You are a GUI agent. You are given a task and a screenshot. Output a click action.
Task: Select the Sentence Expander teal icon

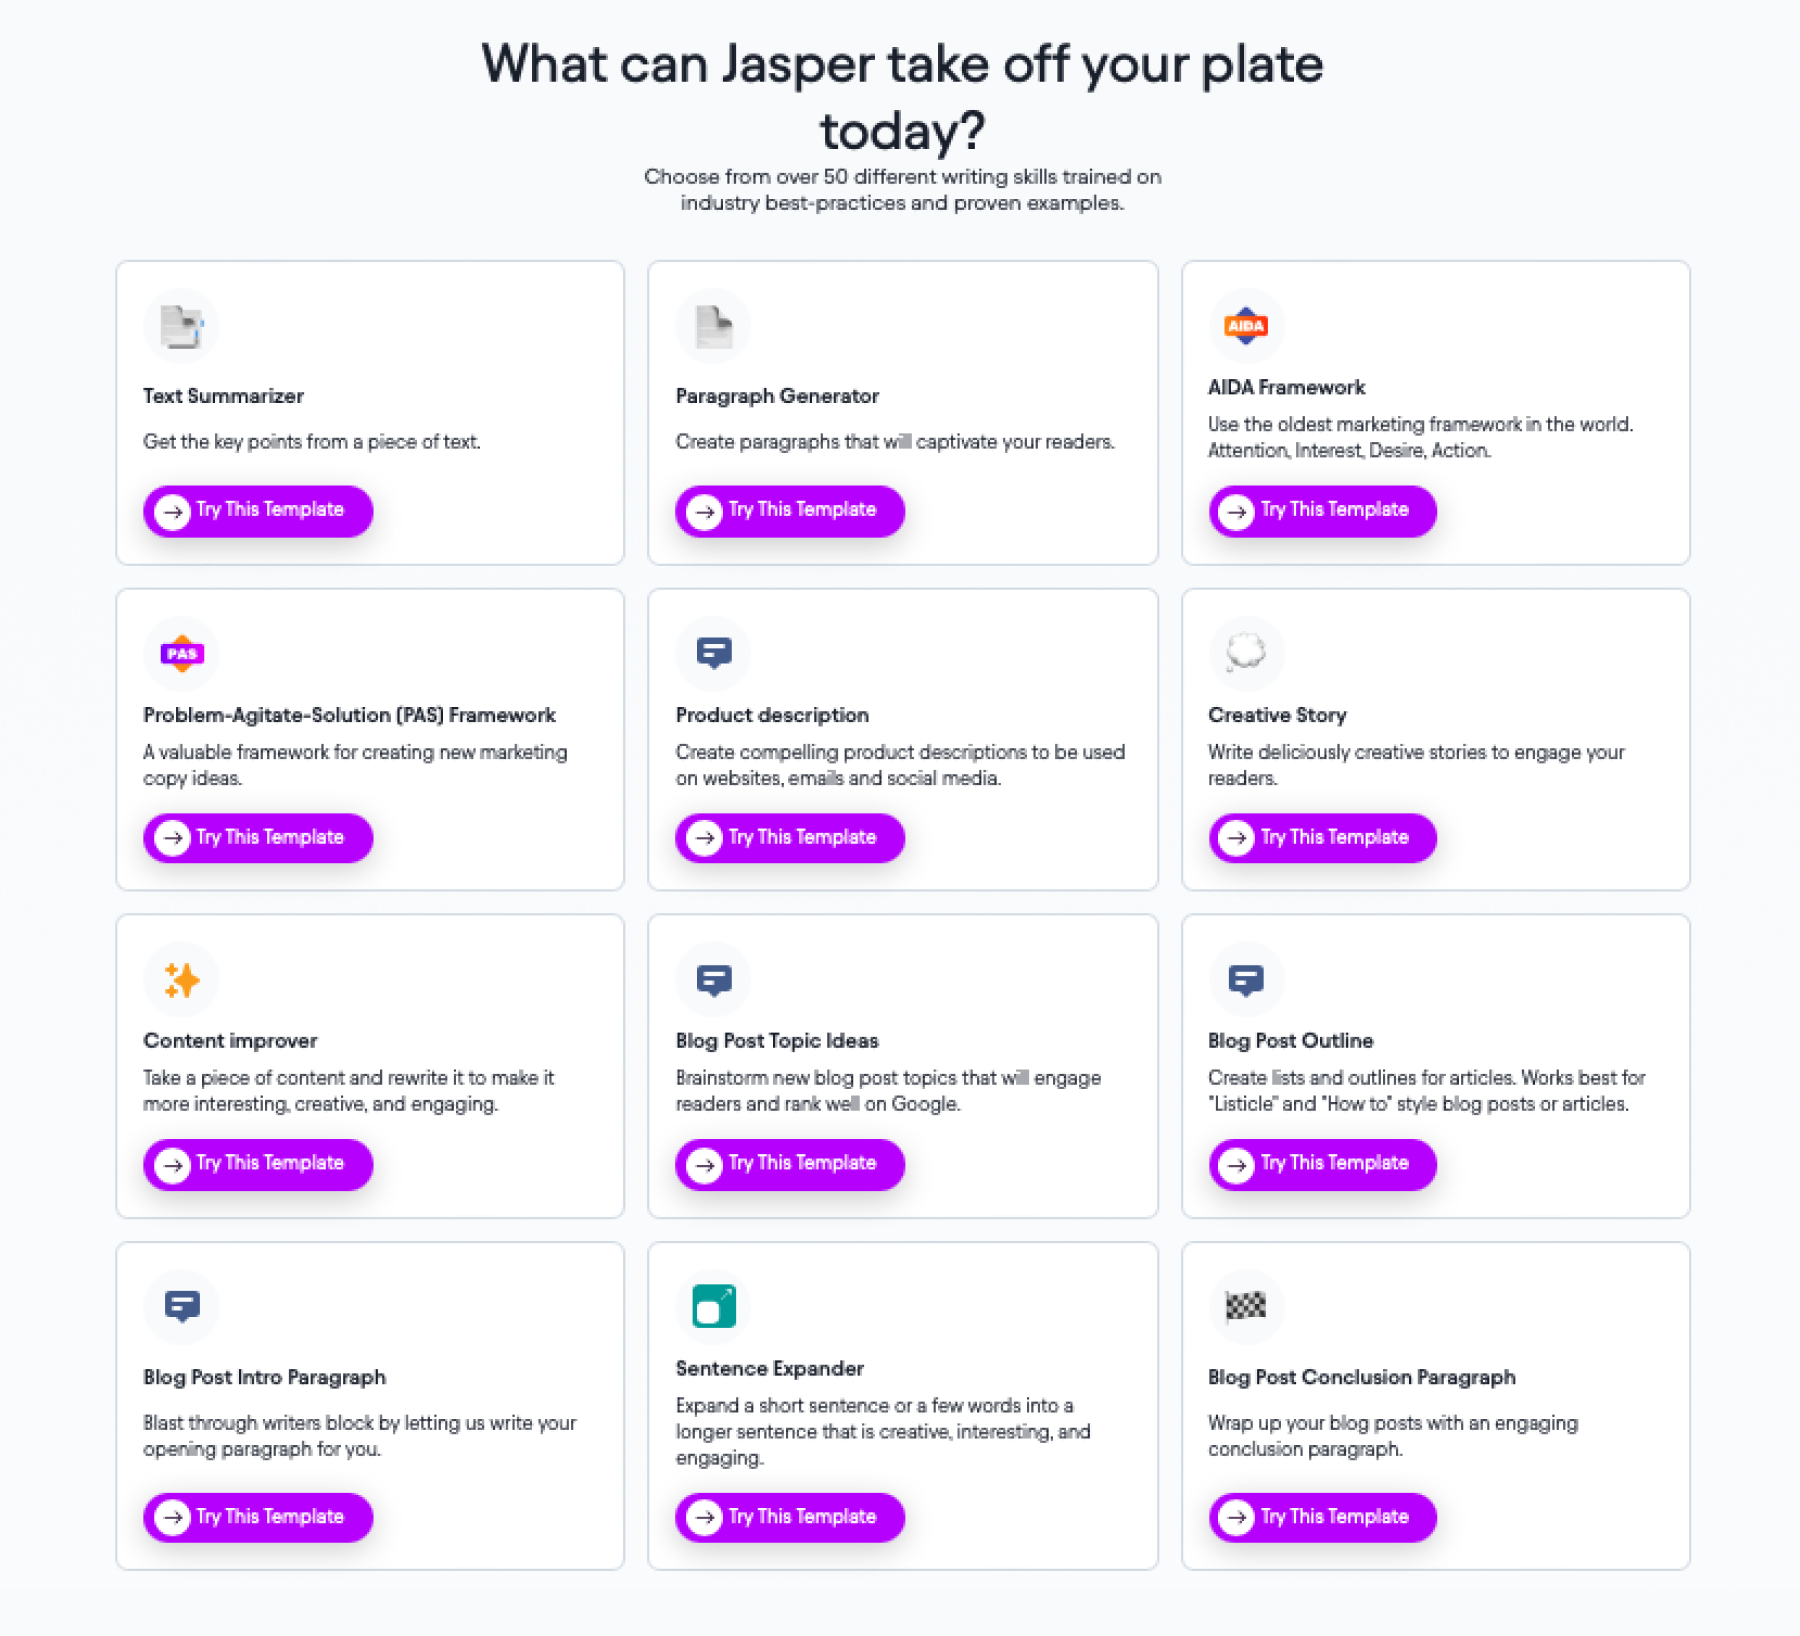click(713, 1306)
